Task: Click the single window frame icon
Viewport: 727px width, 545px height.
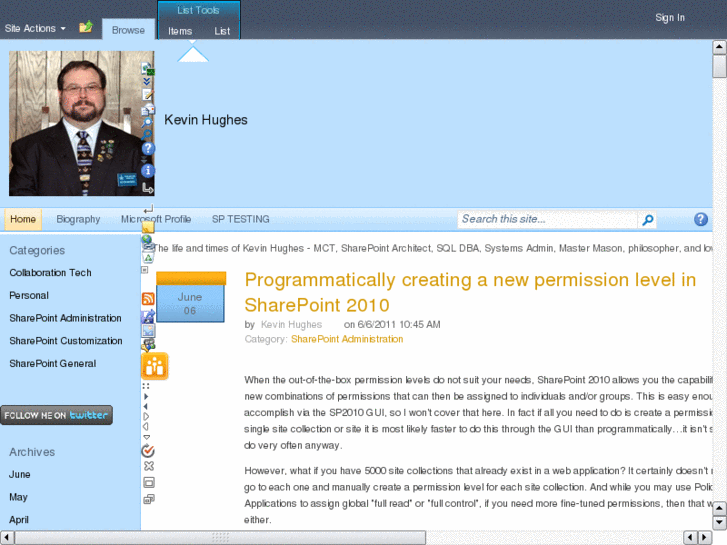Action: pos(149,482)
